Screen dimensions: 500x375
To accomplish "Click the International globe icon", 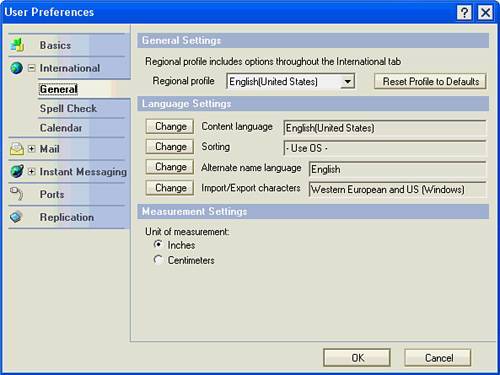I will click(16, 68).
